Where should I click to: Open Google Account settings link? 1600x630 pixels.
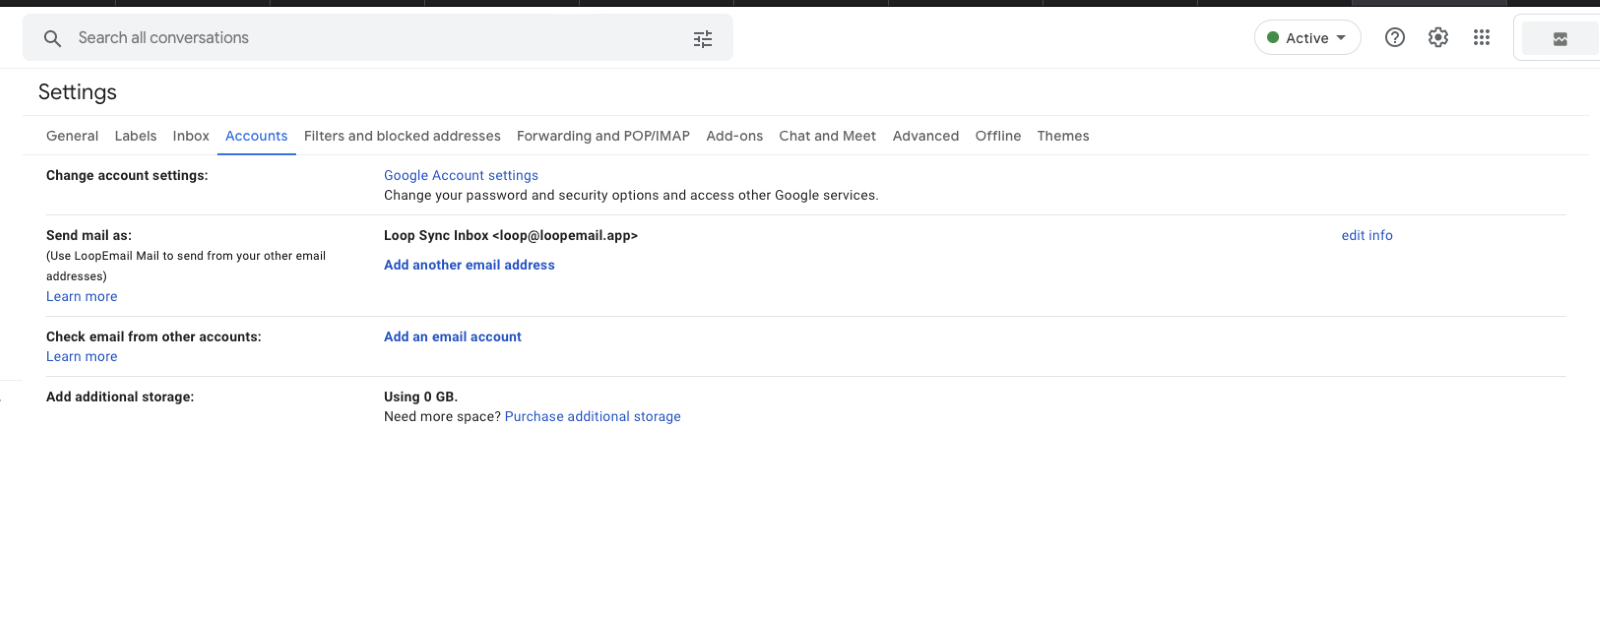tap(461, 175)
